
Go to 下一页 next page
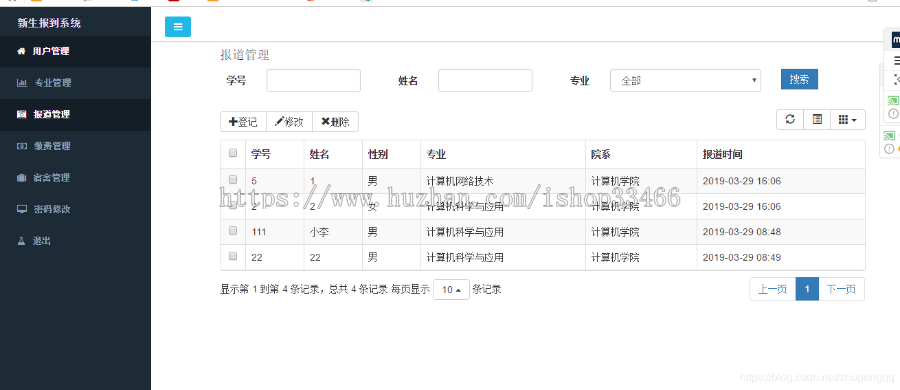841,289
